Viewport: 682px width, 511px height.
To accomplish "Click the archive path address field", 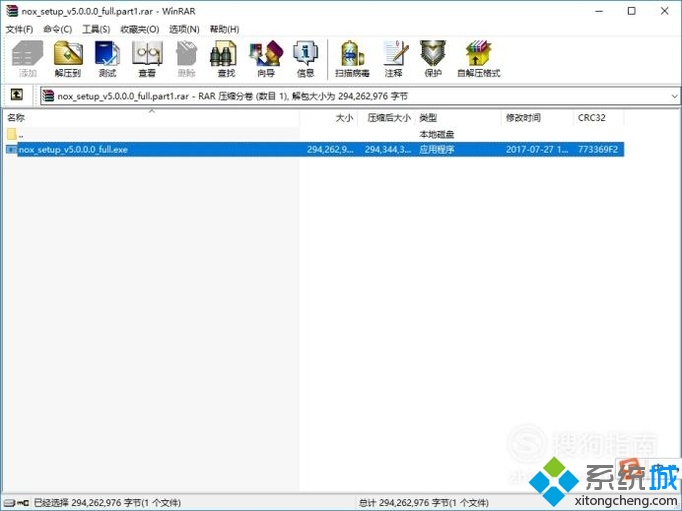I will [x=360, y=96].
